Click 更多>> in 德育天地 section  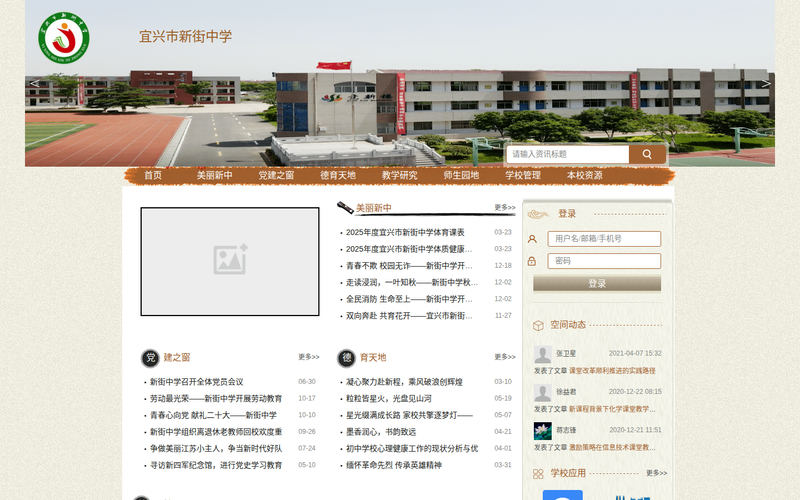[x=505, y=357]
